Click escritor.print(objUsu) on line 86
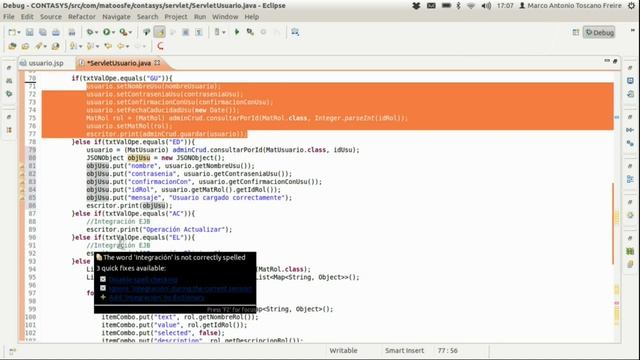Viewport: 640px width, 360px height. (x=129, y=206)
